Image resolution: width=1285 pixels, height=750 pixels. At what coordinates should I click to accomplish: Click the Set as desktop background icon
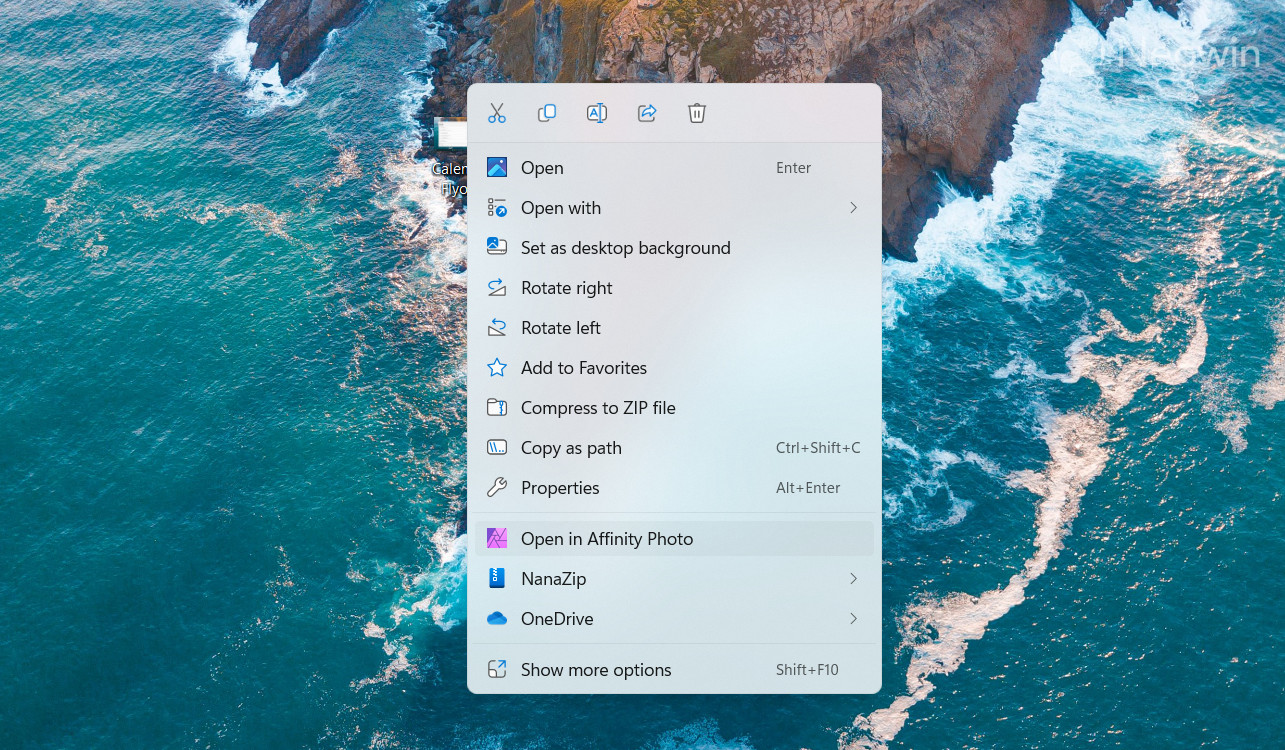click(497, 248)
